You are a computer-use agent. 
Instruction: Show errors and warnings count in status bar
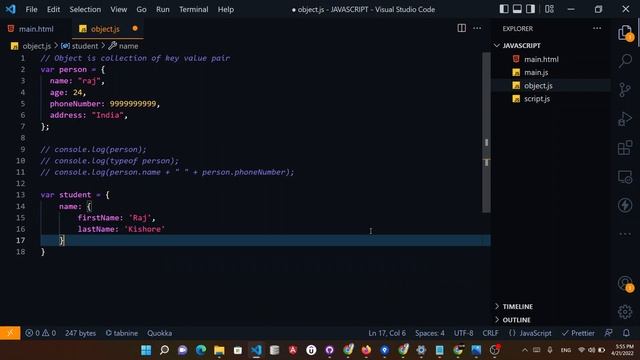click(40, 333)
